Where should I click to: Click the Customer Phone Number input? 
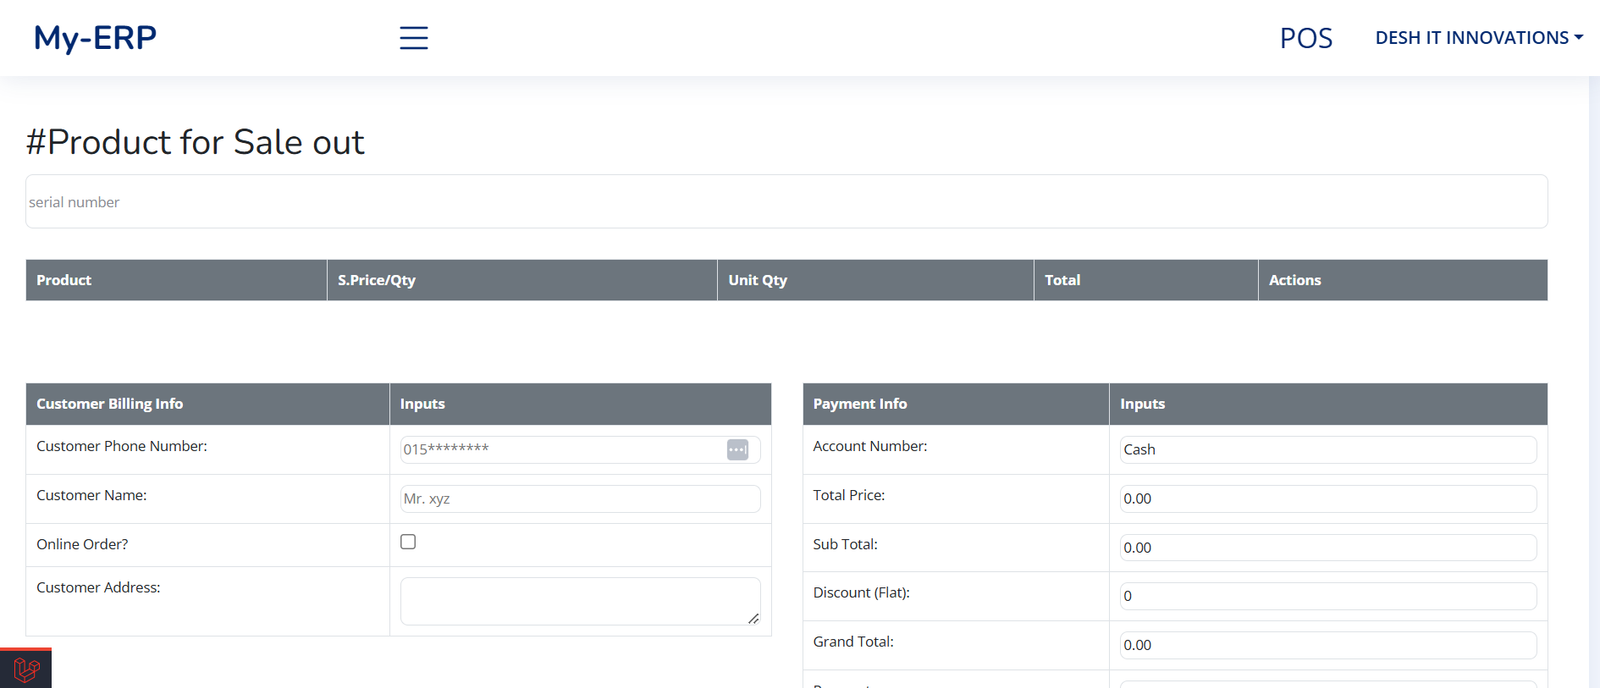coord(560,450)
